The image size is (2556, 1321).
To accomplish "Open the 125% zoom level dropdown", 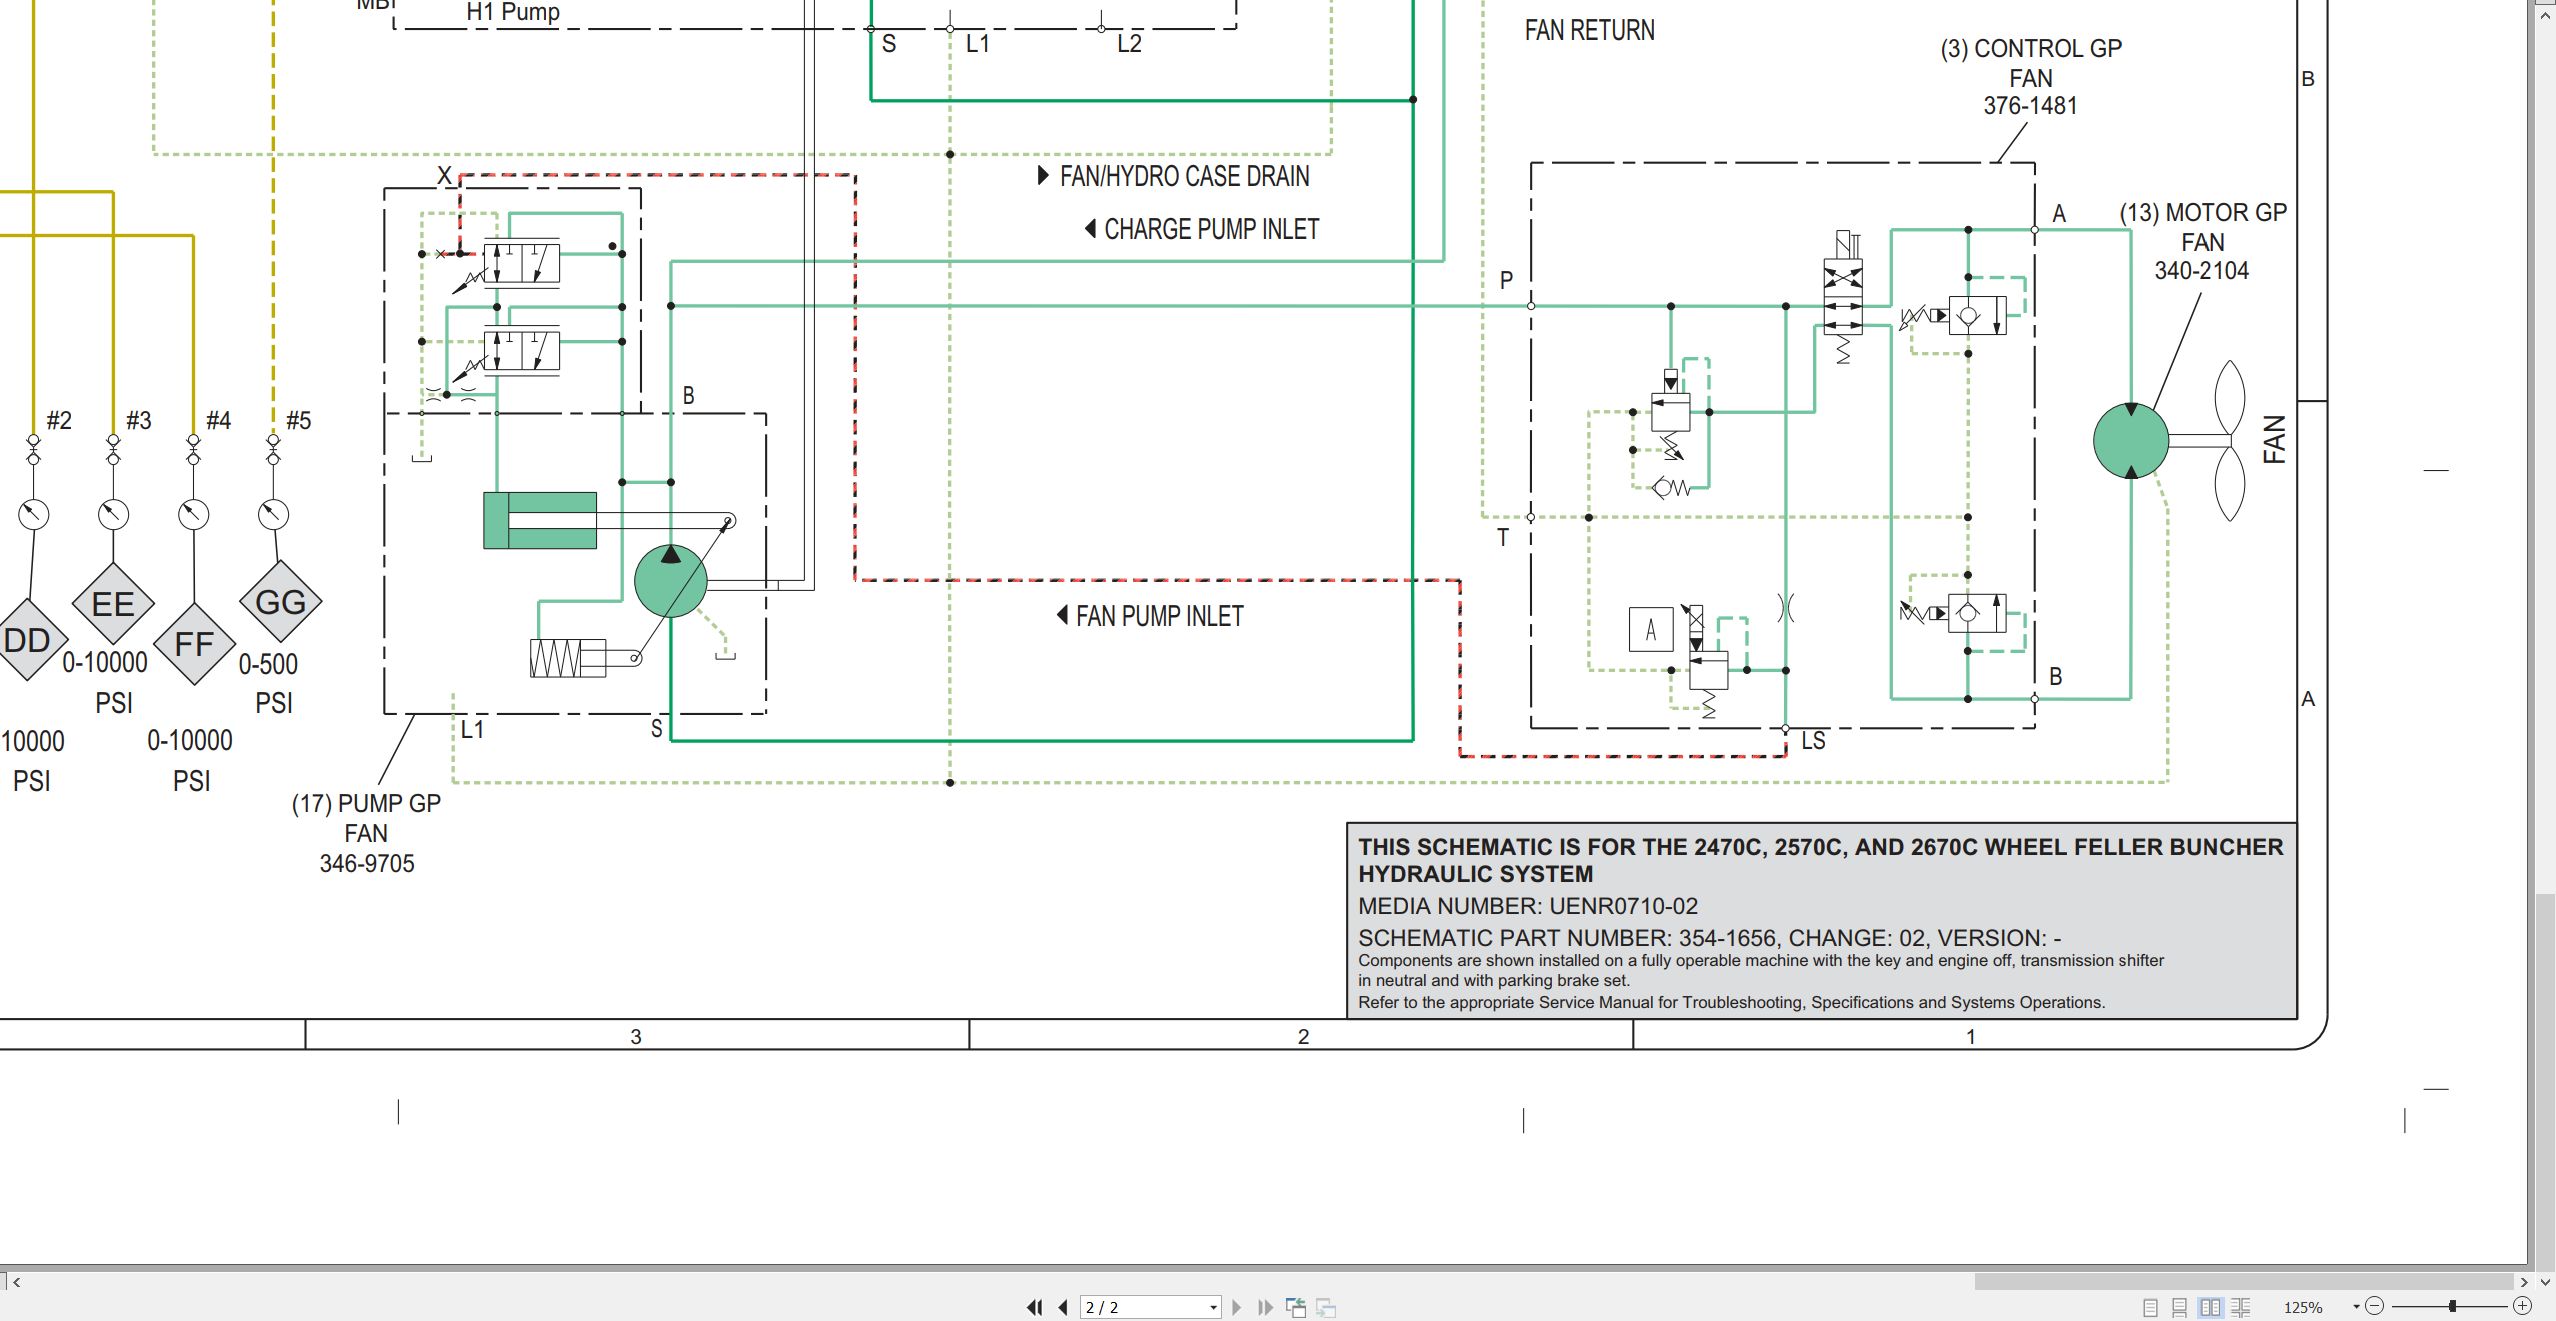I will 2356,1307.
